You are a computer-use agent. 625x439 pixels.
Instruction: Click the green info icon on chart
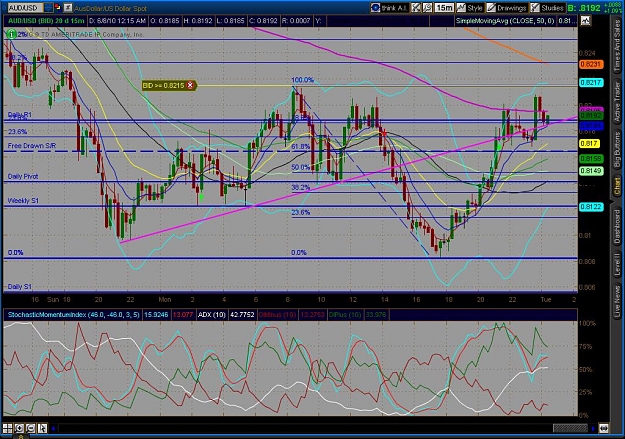(11, 34)
